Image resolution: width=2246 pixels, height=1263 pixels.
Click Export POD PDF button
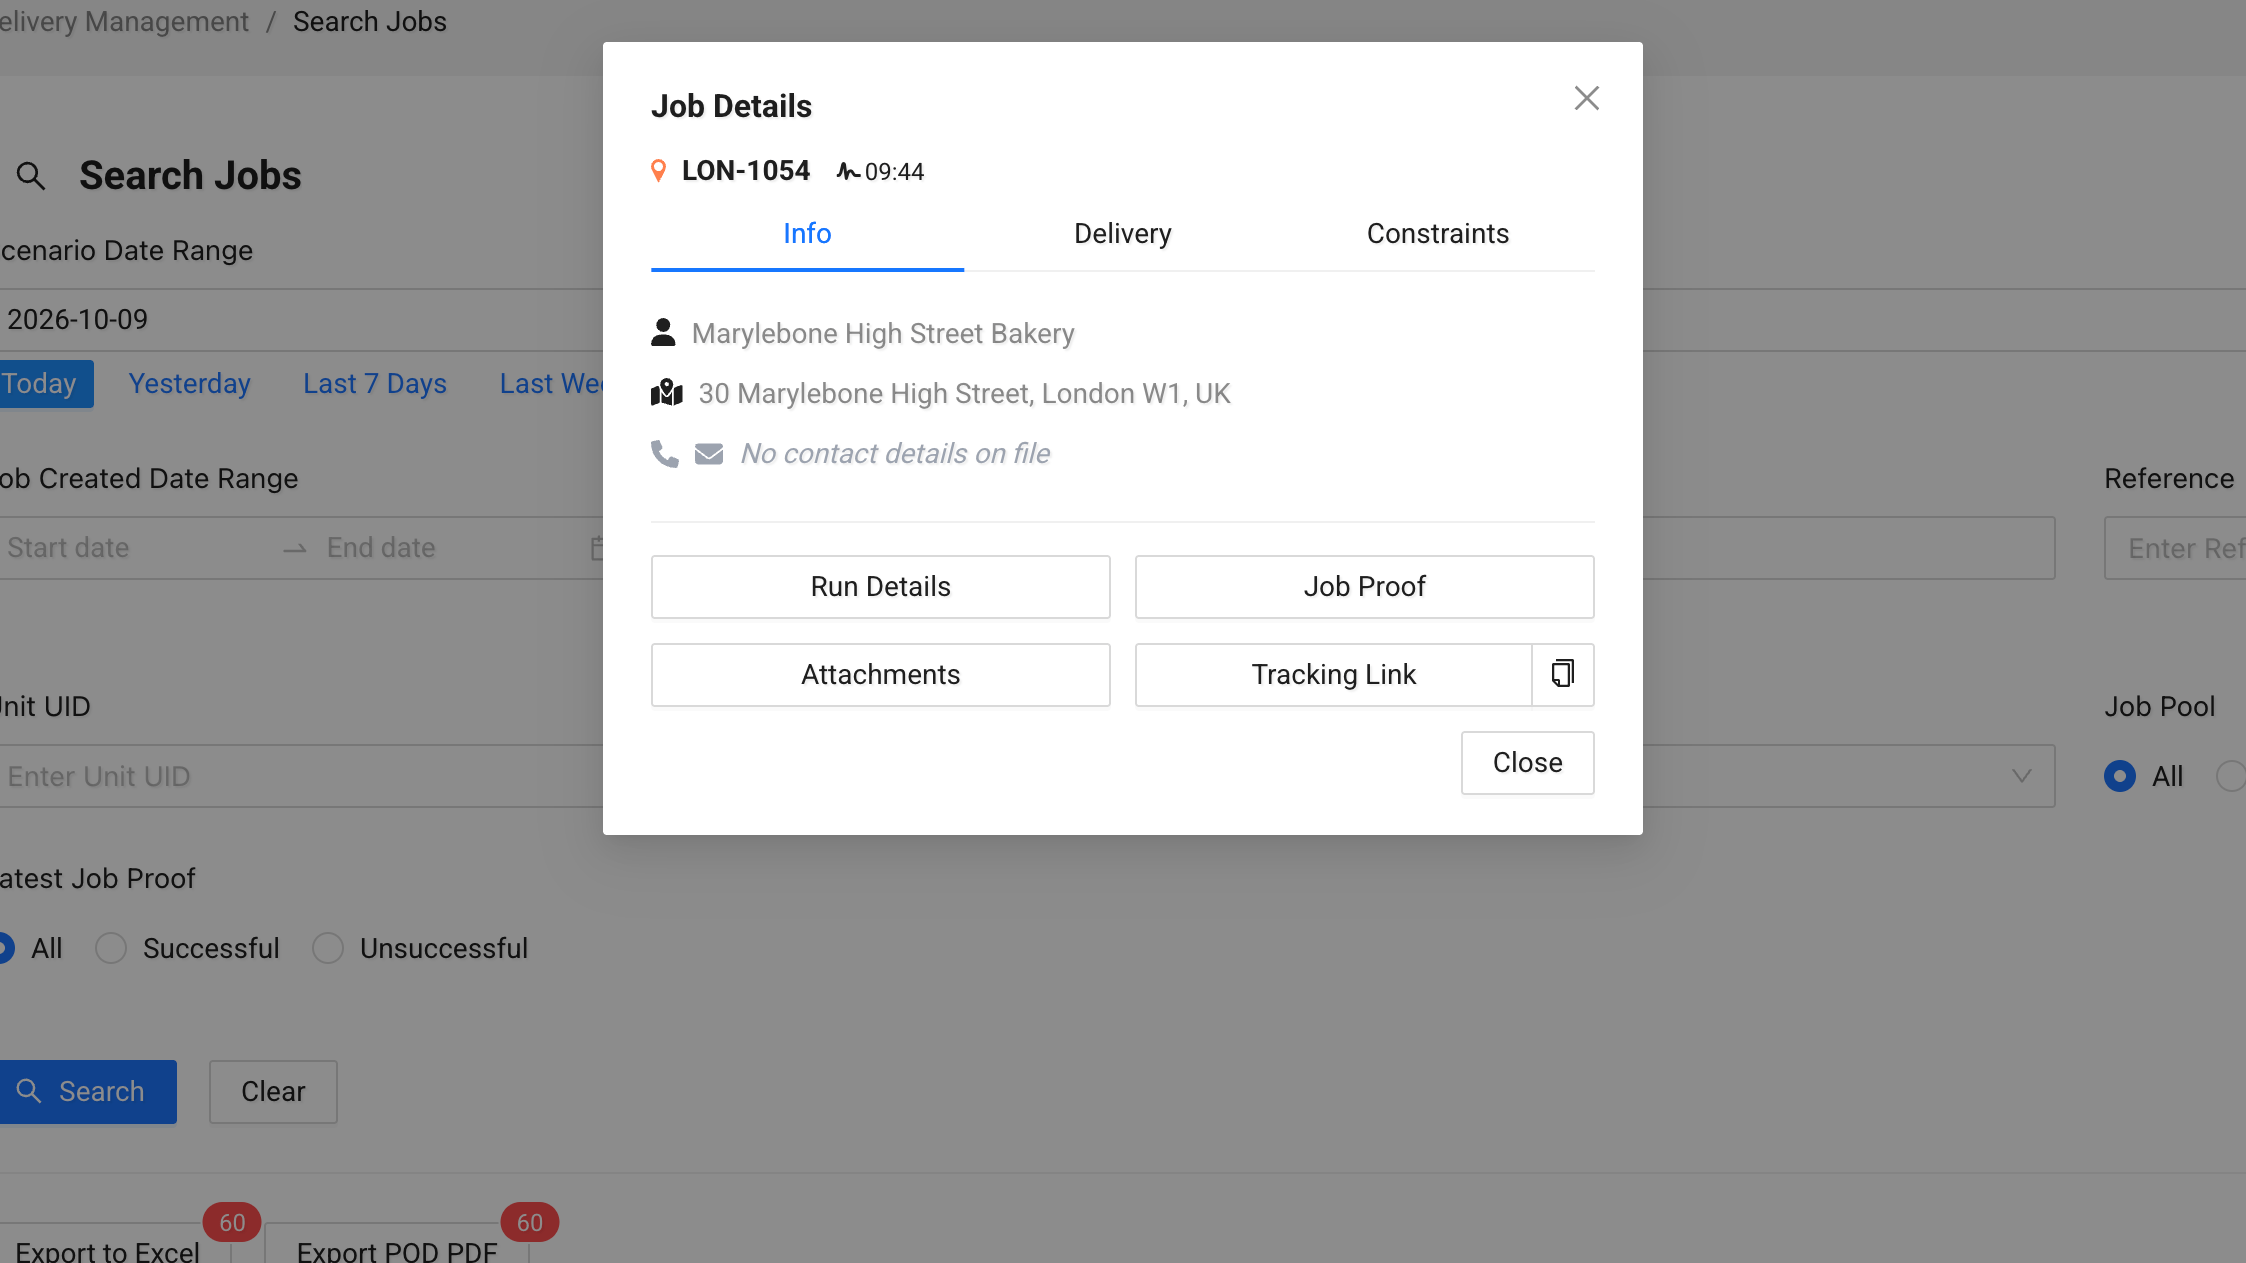(x=397, y=1243)
